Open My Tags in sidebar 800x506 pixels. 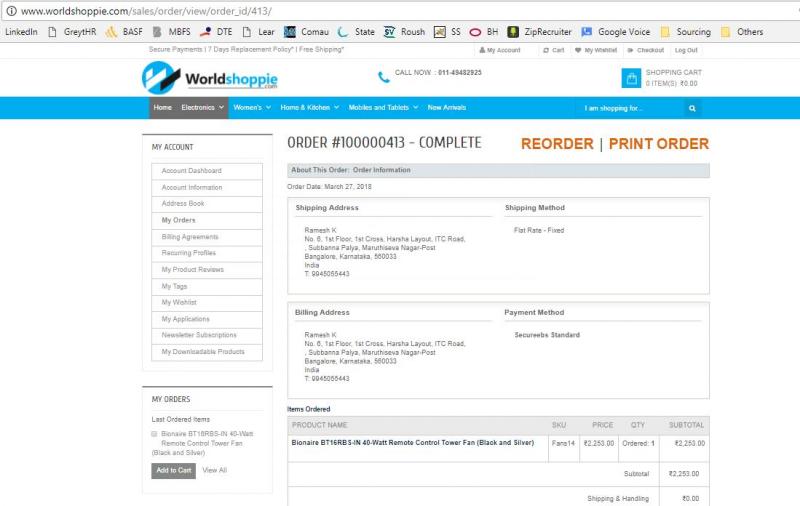coord(207,287)
